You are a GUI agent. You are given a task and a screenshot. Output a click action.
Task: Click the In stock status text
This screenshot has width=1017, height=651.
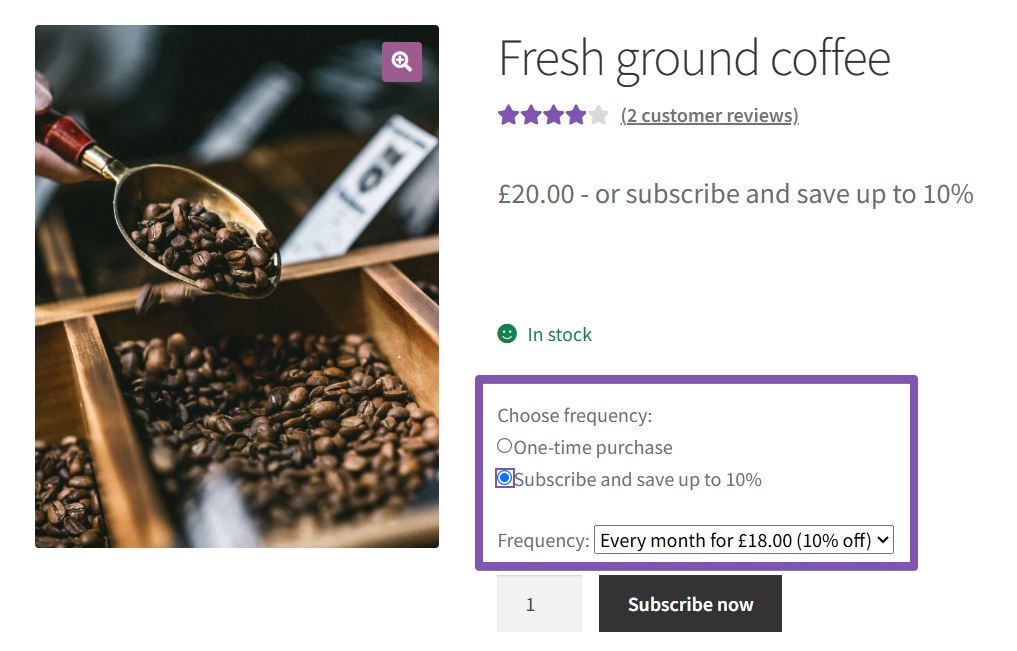[559, 334]
